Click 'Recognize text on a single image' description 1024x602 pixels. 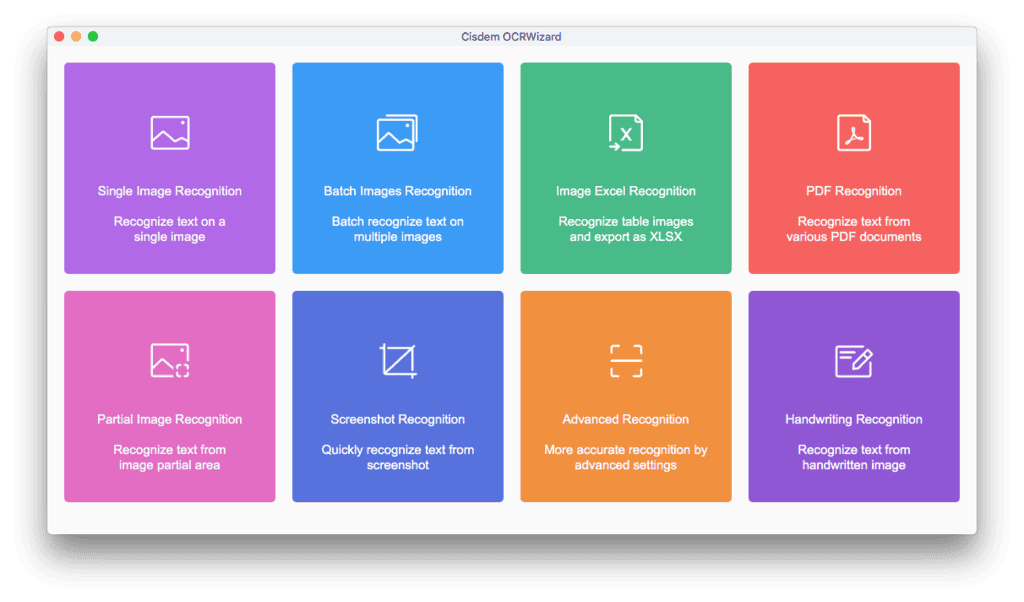(x=170, y=229)
